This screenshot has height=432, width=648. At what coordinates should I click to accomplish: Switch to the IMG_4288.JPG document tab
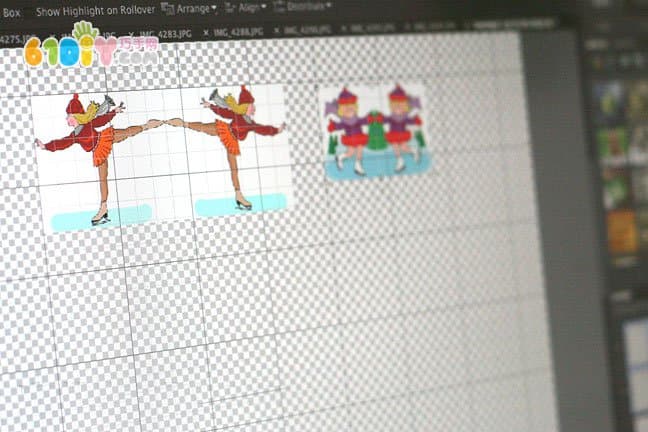(238, 32)
